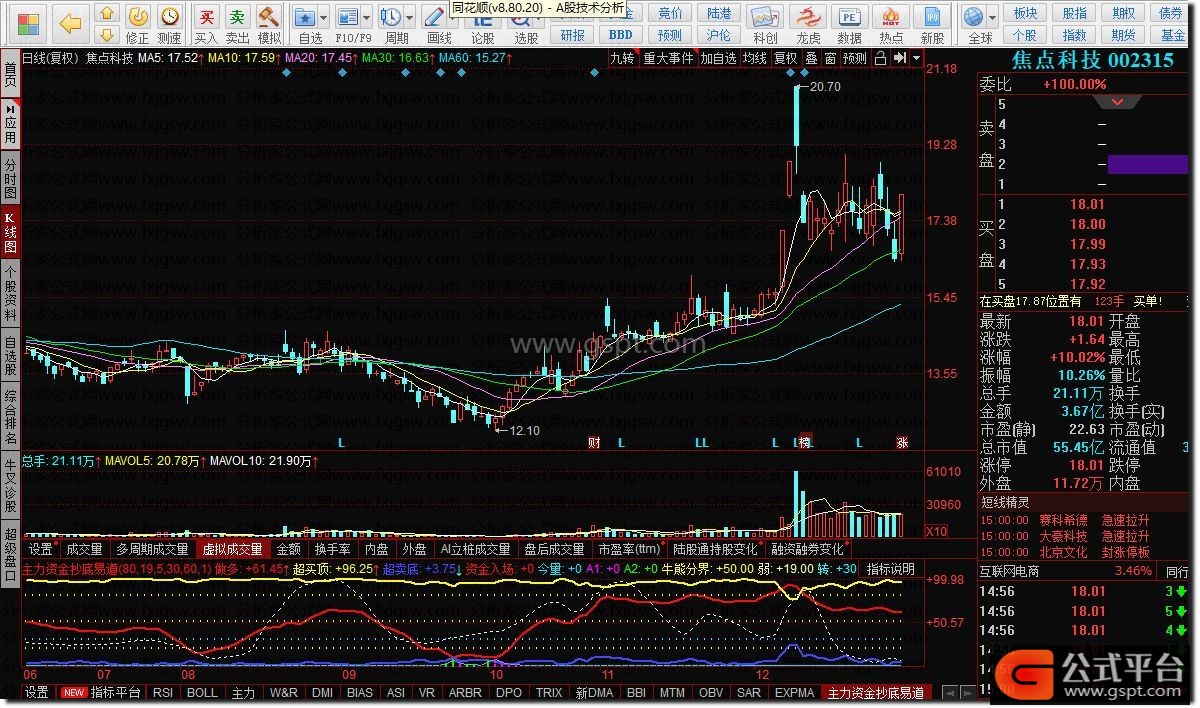Screen dimensions: 1200x708
Task: Open the F10/F9 info icon
Action: coord(347,17)
